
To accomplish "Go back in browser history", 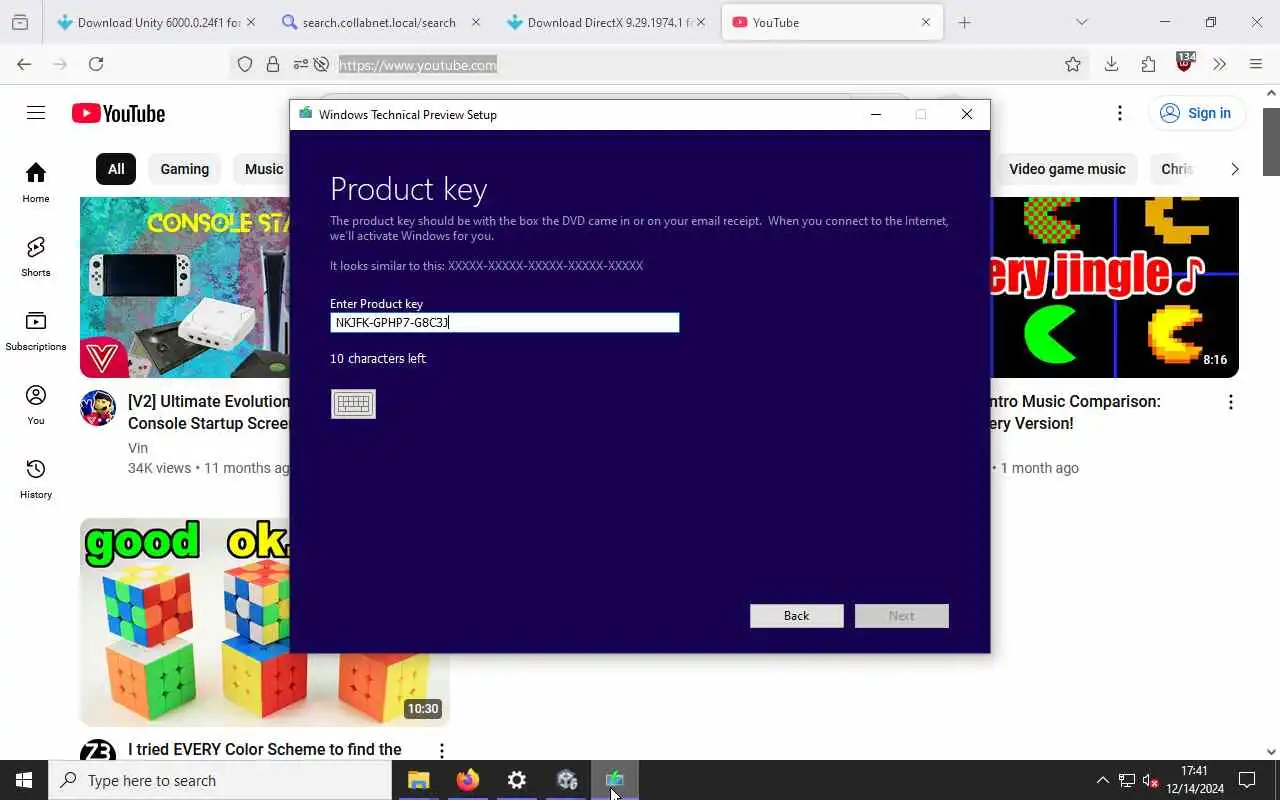I will [x=24, y=64].
